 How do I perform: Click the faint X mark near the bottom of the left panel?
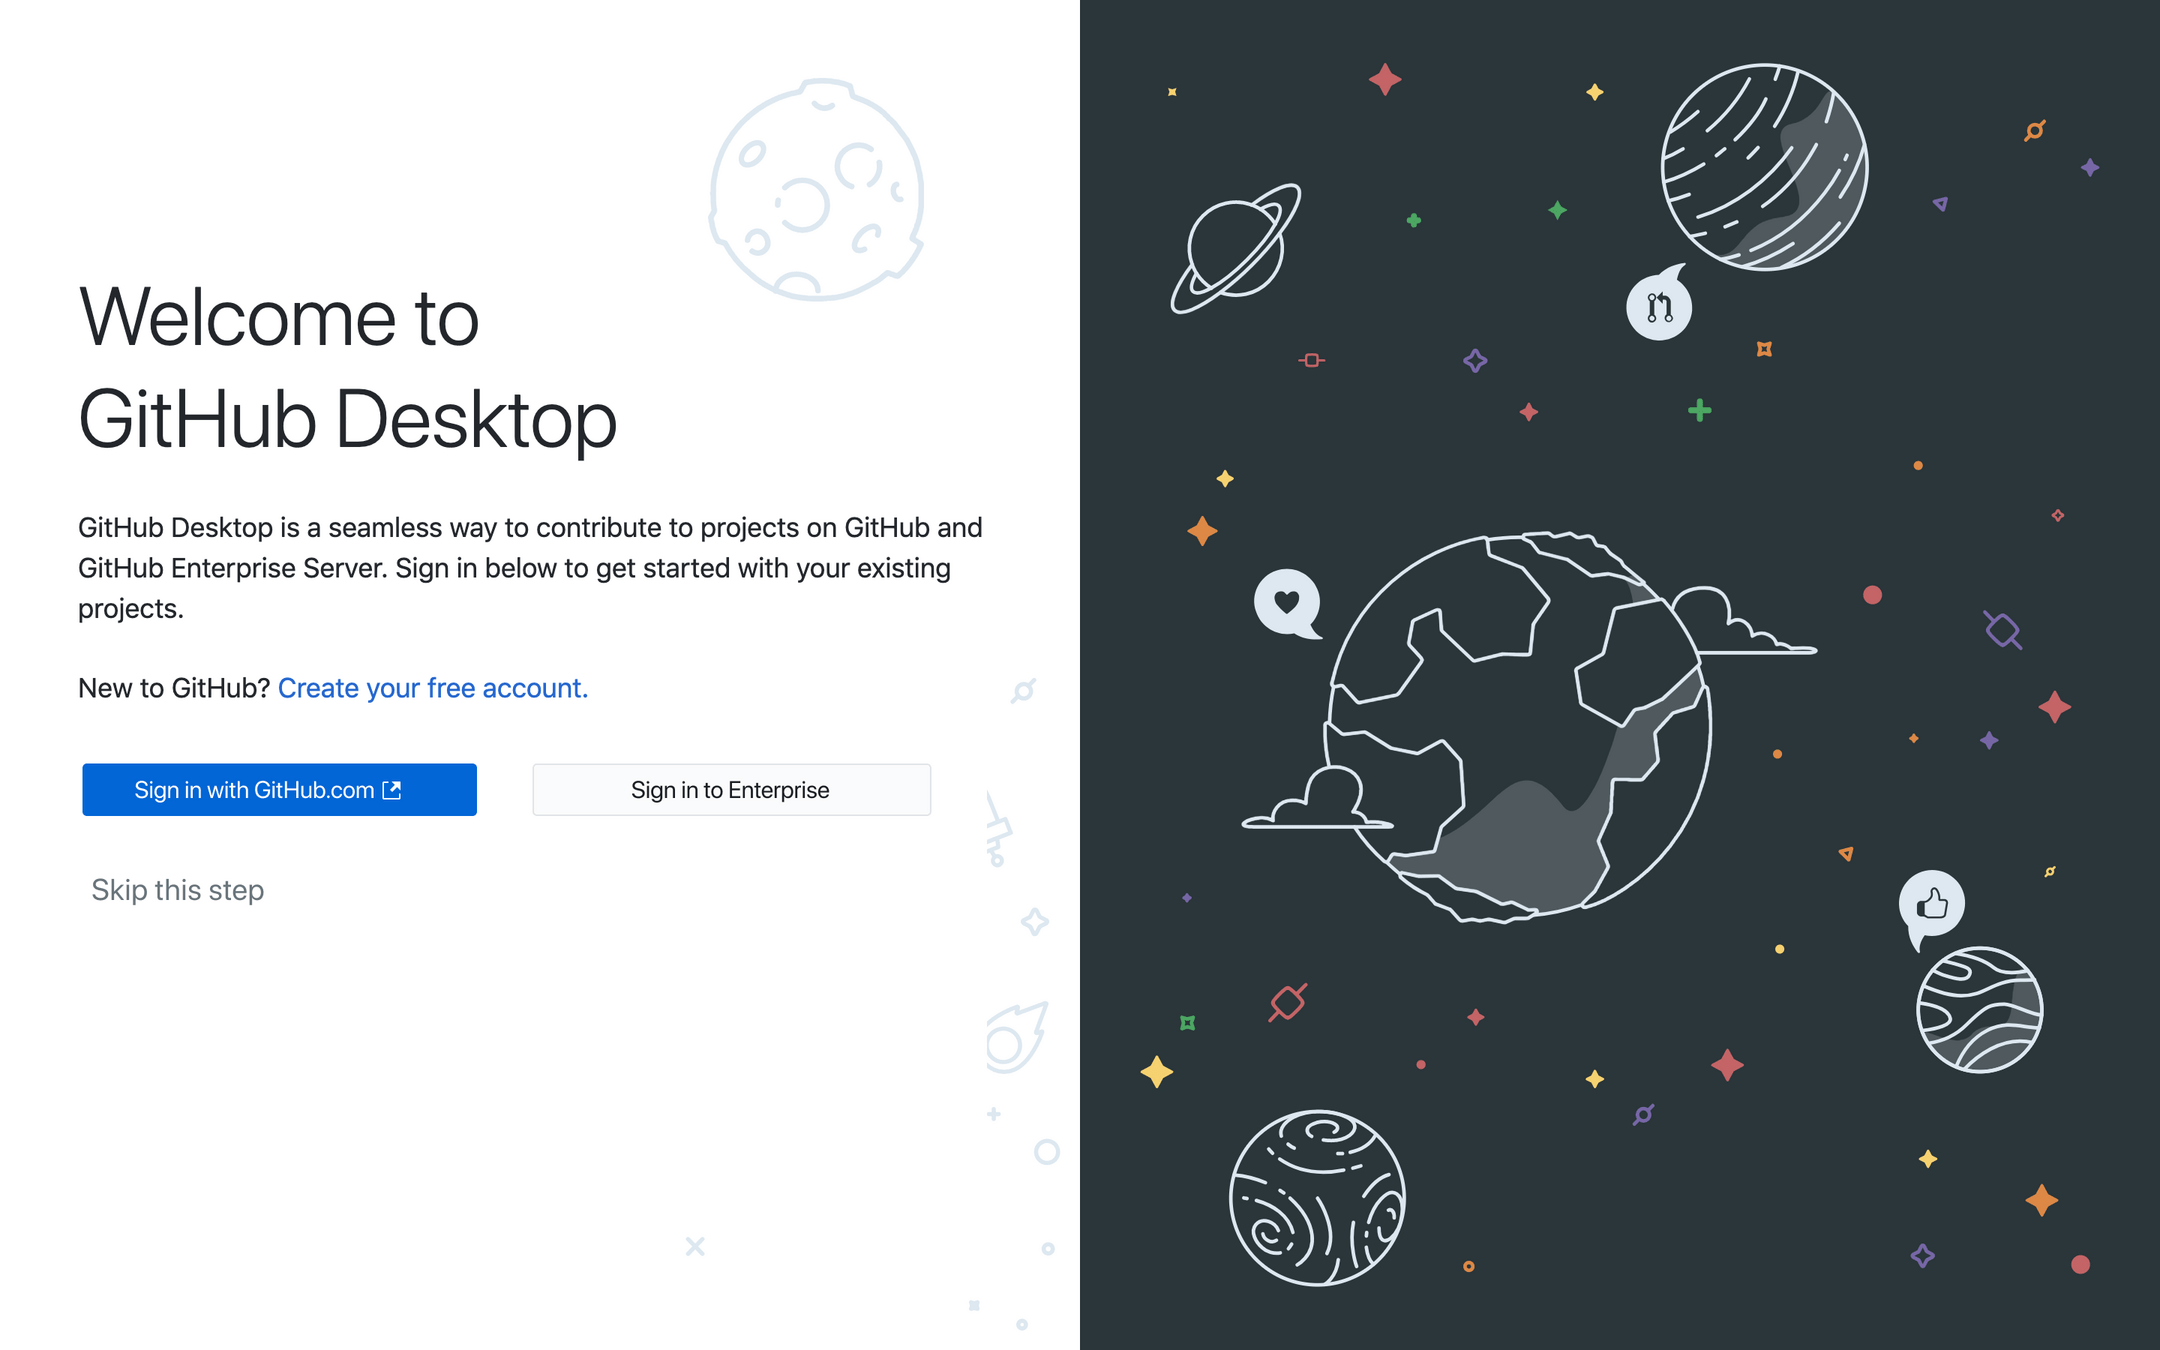695,1246
